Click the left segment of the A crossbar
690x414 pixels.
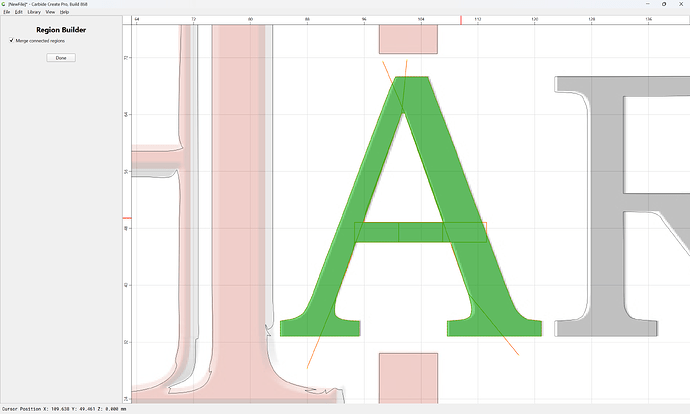pyautogui.click(x=377, y=232)
